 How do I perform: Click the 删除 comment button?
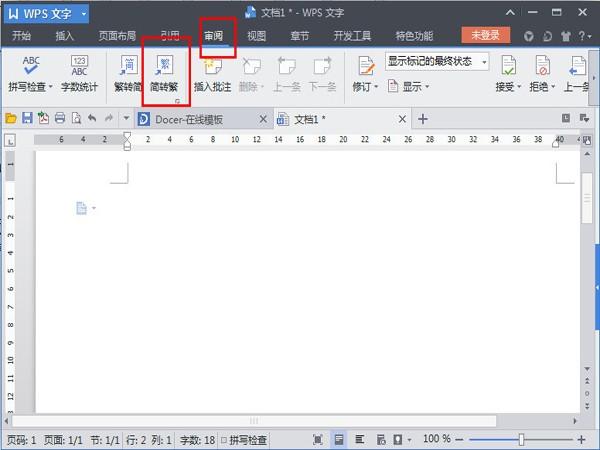click(x=251, y=74)
